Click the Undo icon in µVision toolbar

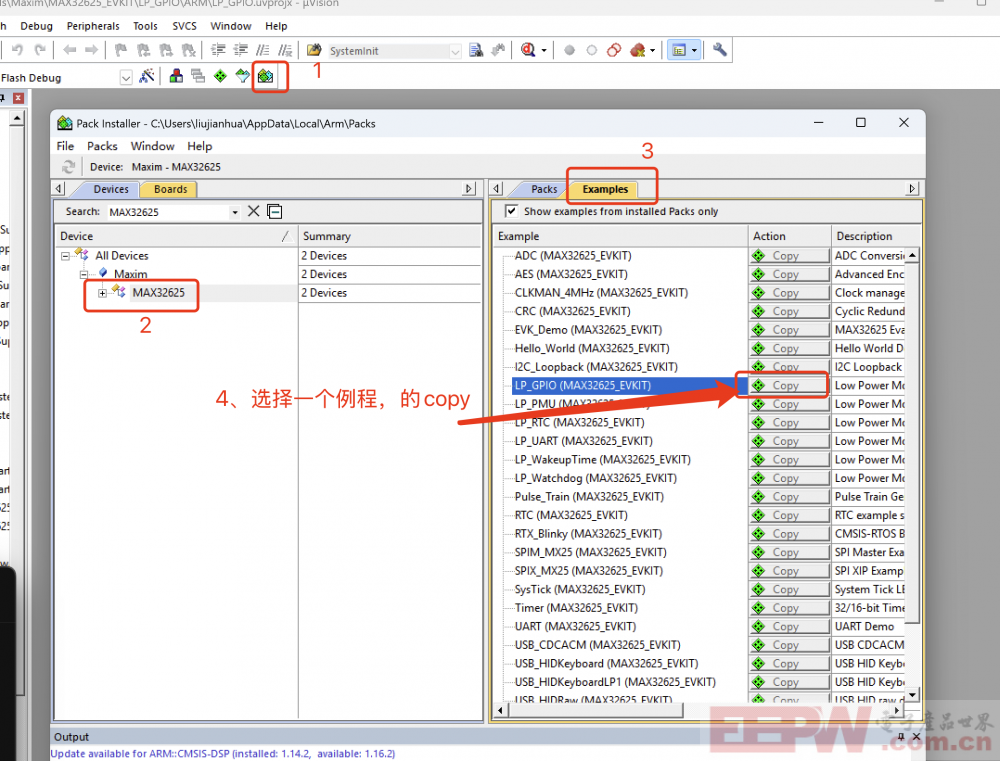(17, 50)
